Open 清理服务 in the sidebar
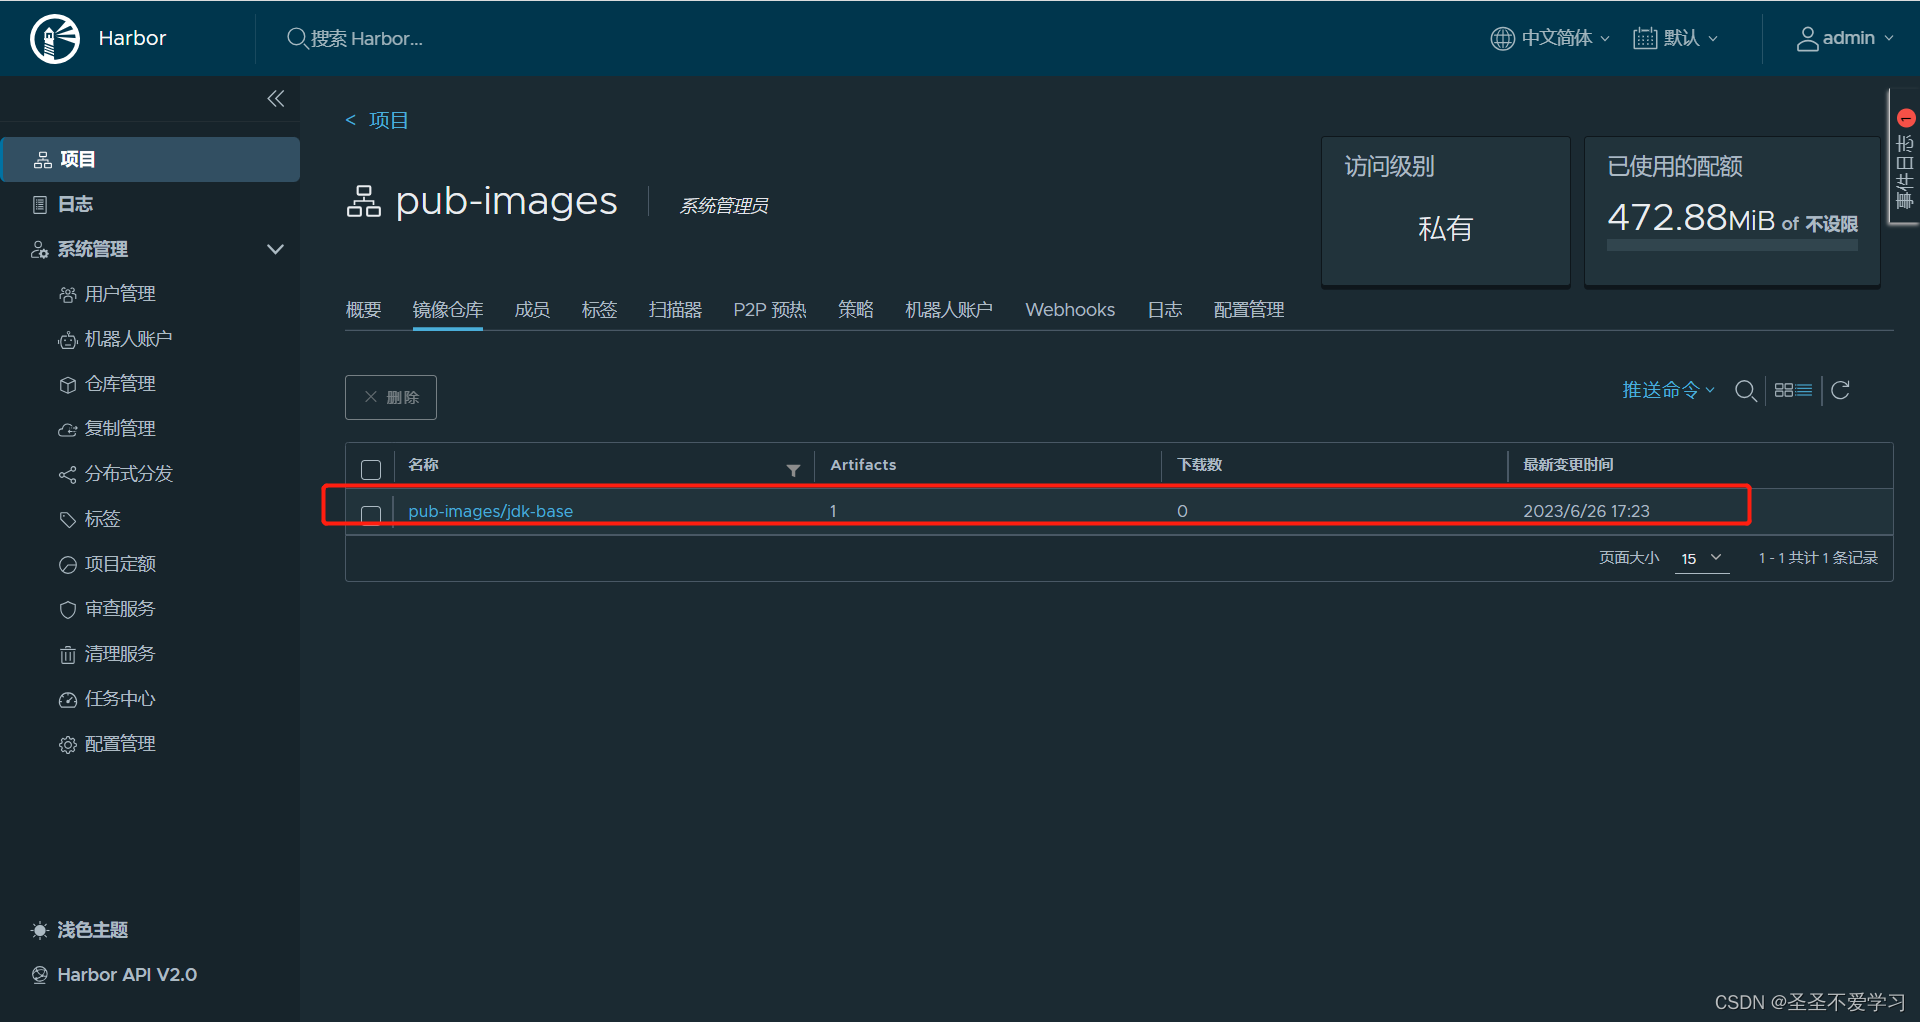Screen dimensions: 1920x1022 tap(120, 654)
